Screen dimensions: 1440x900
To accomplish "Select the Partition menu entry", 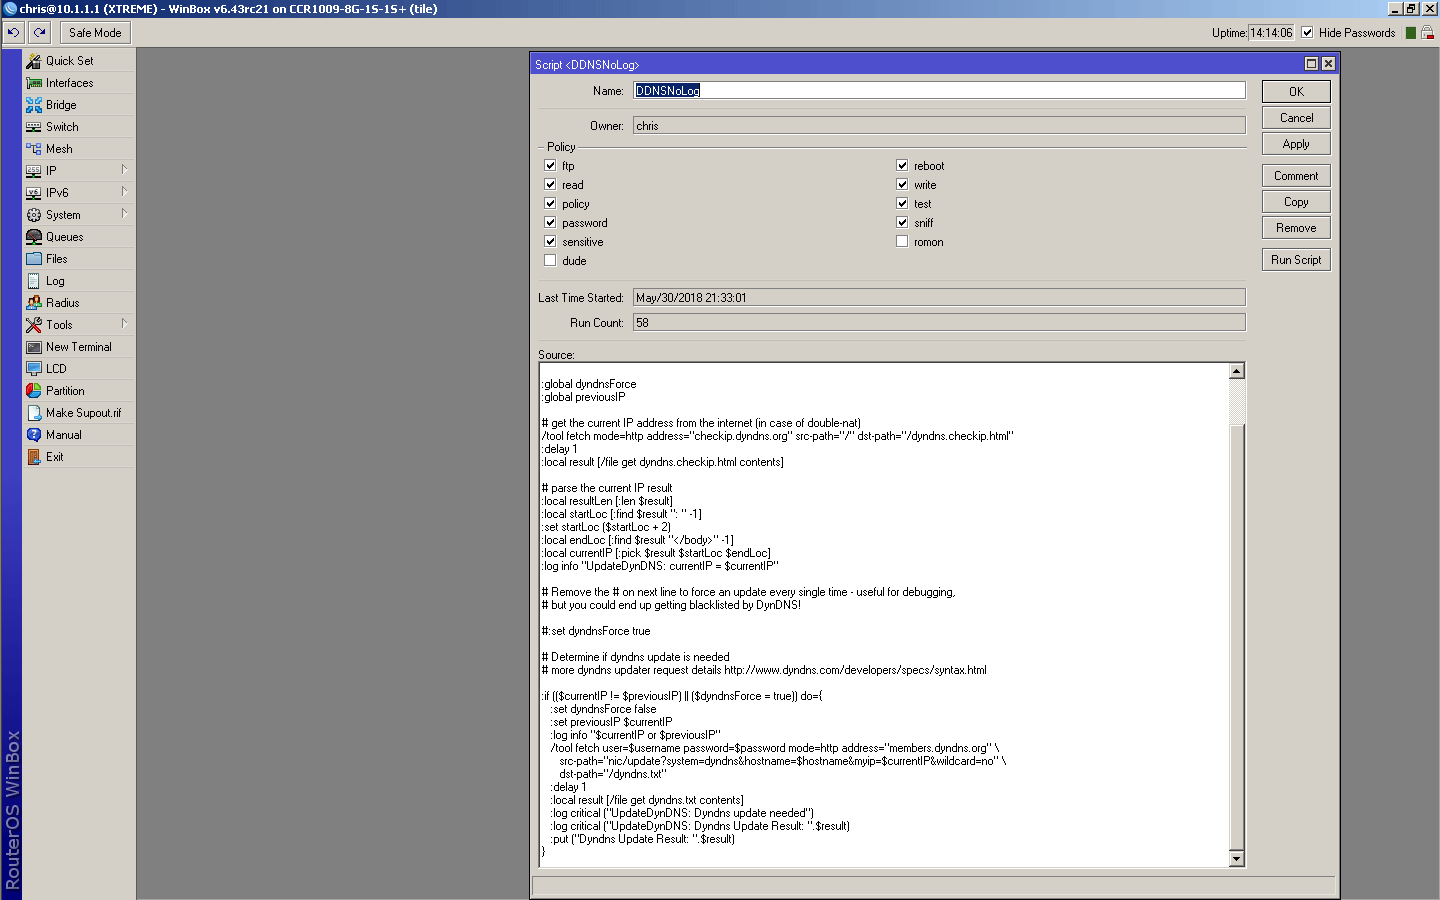I will click(x=79, y=391).
